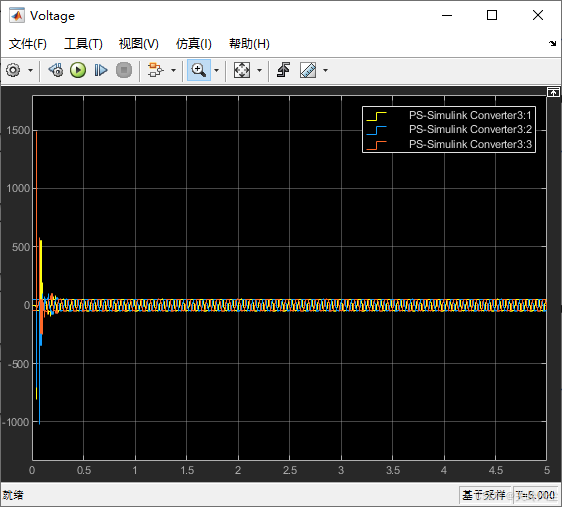Click the dock arrow at the menu bar's right end
Viewport: 562px width, 507px height.
click(552, 44)
